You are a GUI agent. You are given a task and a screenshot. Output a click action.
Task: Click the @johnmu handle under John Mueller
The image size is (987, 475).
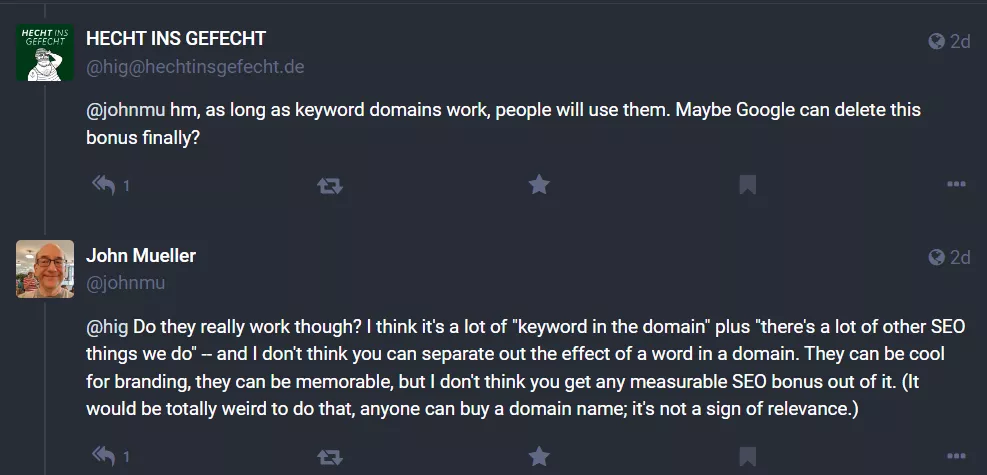(126, 283)
